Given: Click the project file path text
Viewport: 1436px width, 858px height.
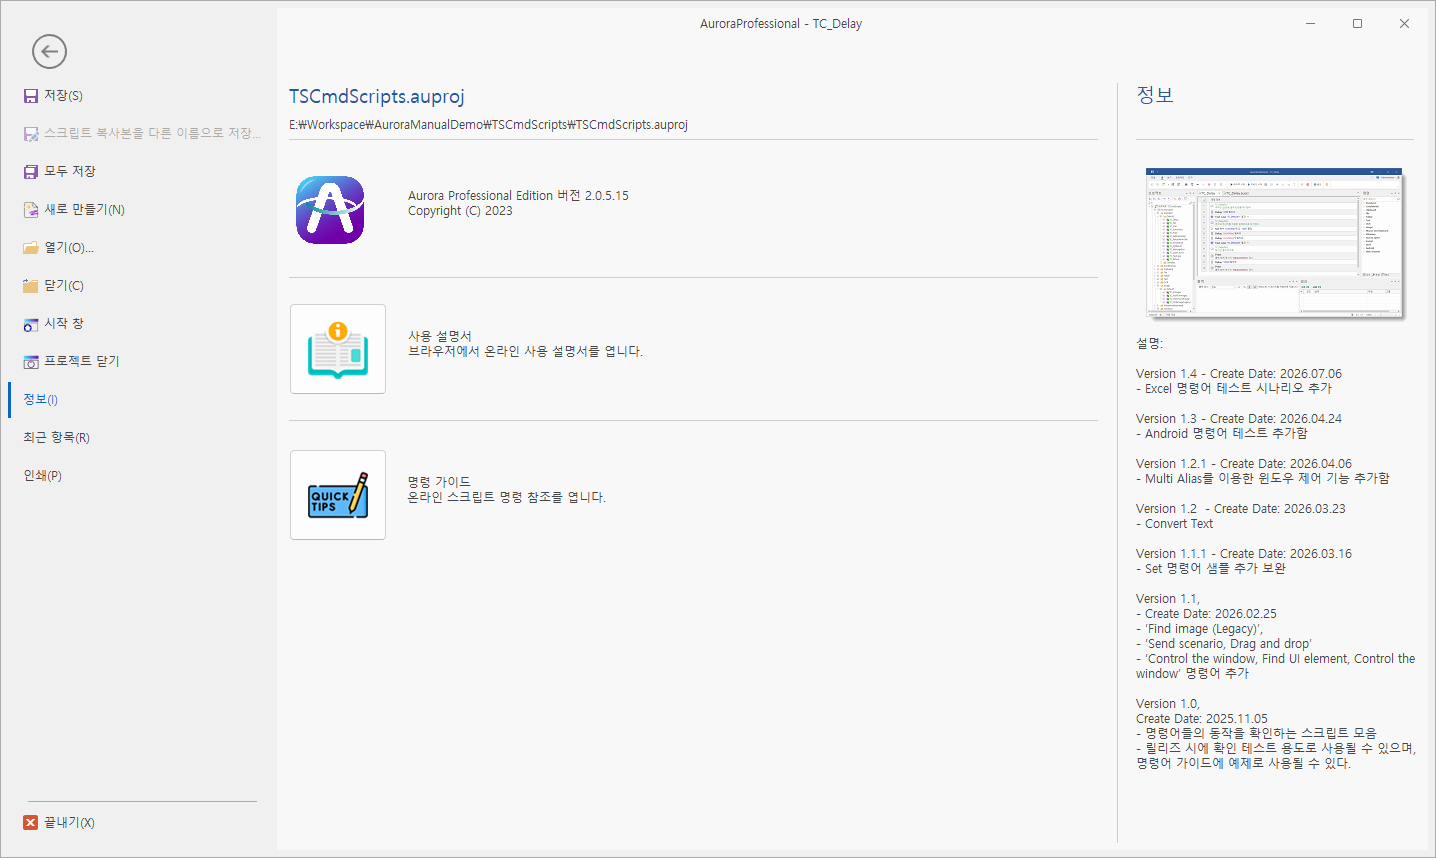Looking at the screenshot, I should click(x=488, y=125).
